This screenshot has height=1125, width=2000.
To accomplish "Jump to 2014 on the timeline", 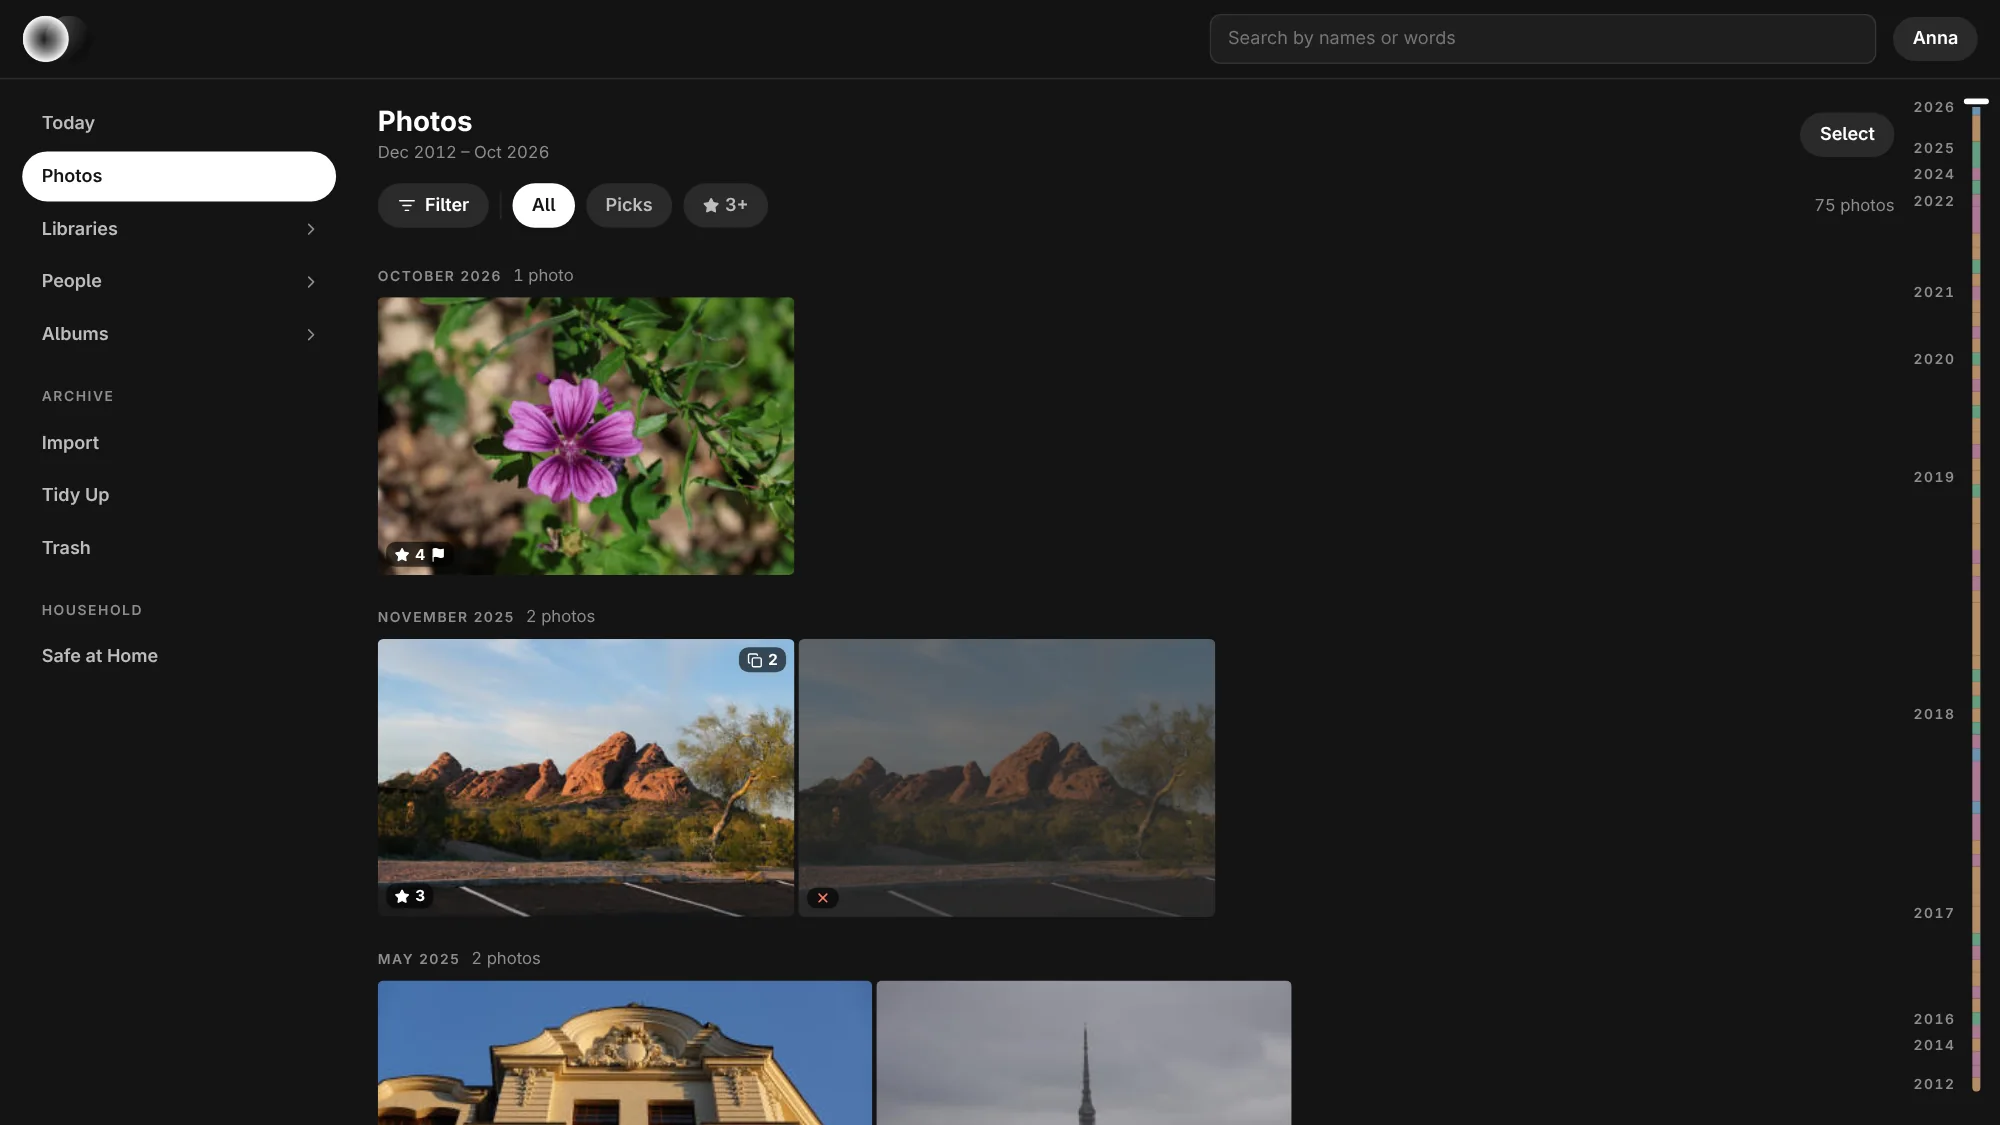I will coord(1933,1045).
